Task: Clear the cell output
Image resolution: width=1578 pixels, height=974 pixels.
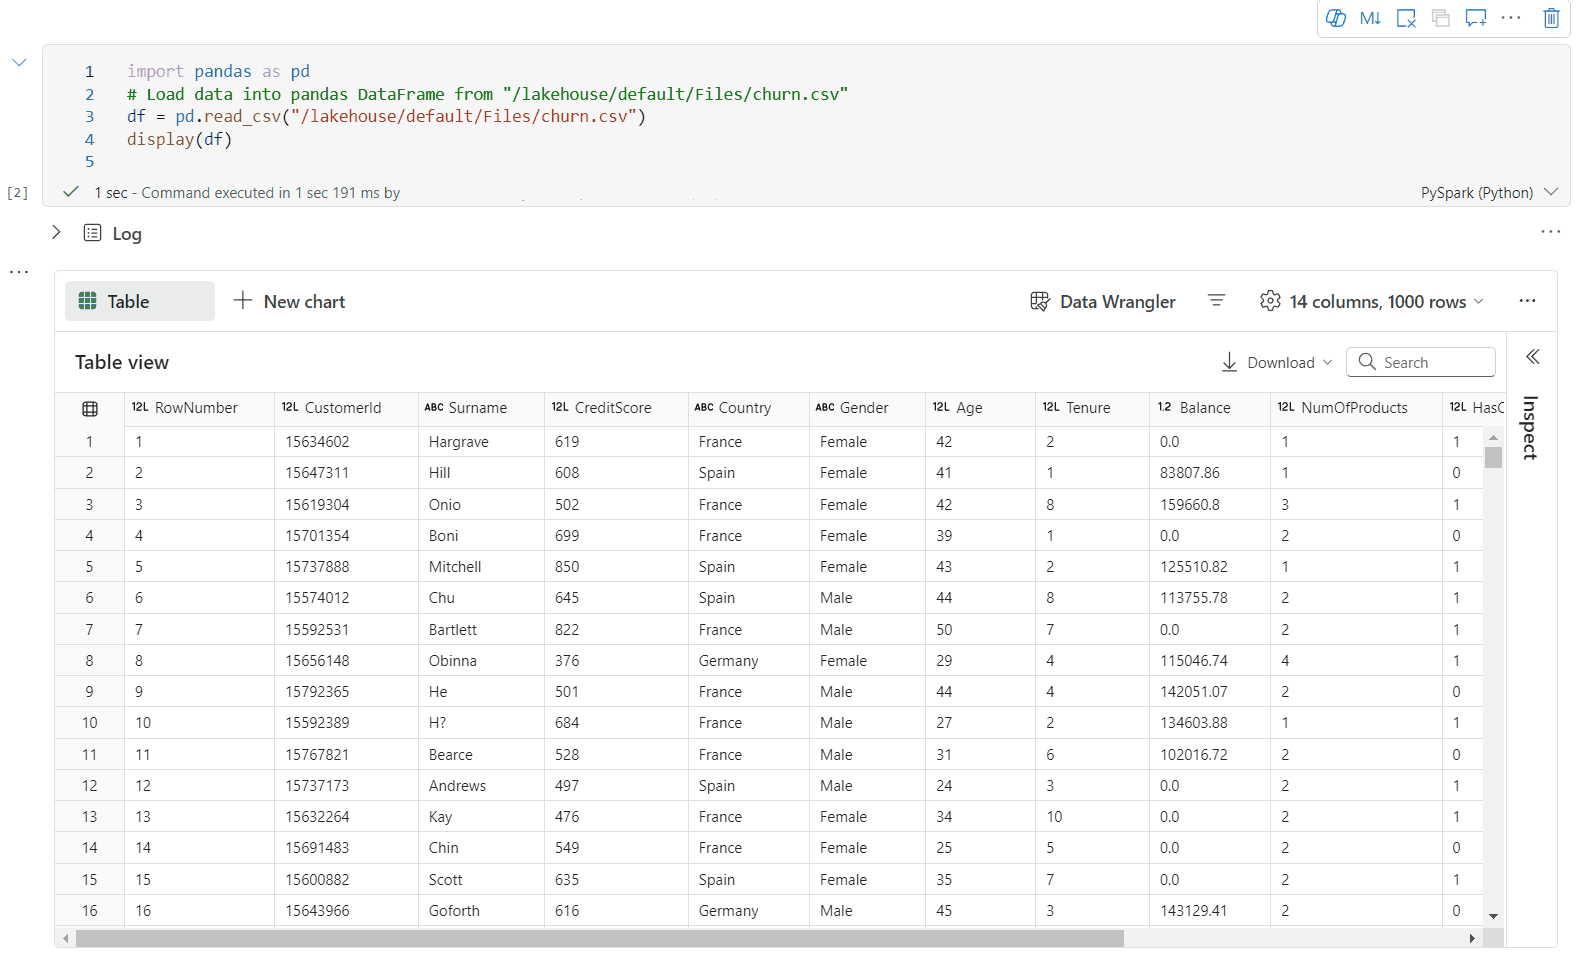Action: coord(1406,18)
